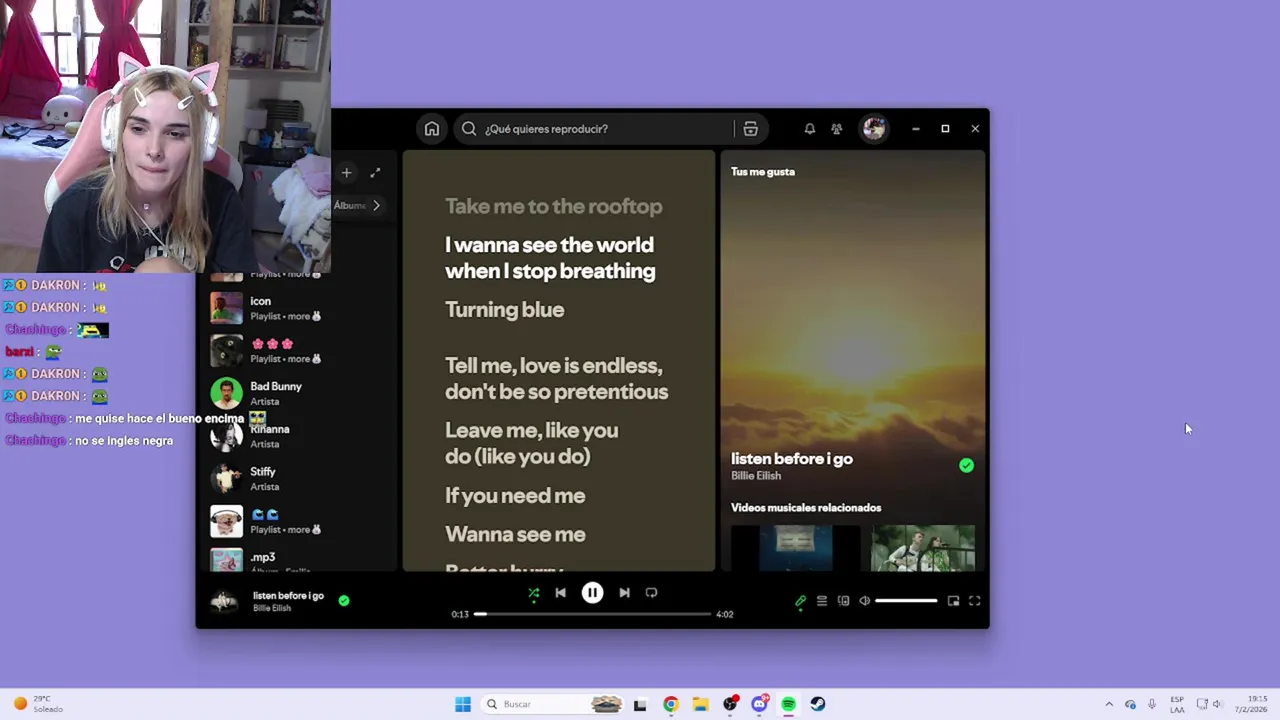
Task: Mute volume using the speaker icon
Action: pyautogui.click(x=865, y=601)
